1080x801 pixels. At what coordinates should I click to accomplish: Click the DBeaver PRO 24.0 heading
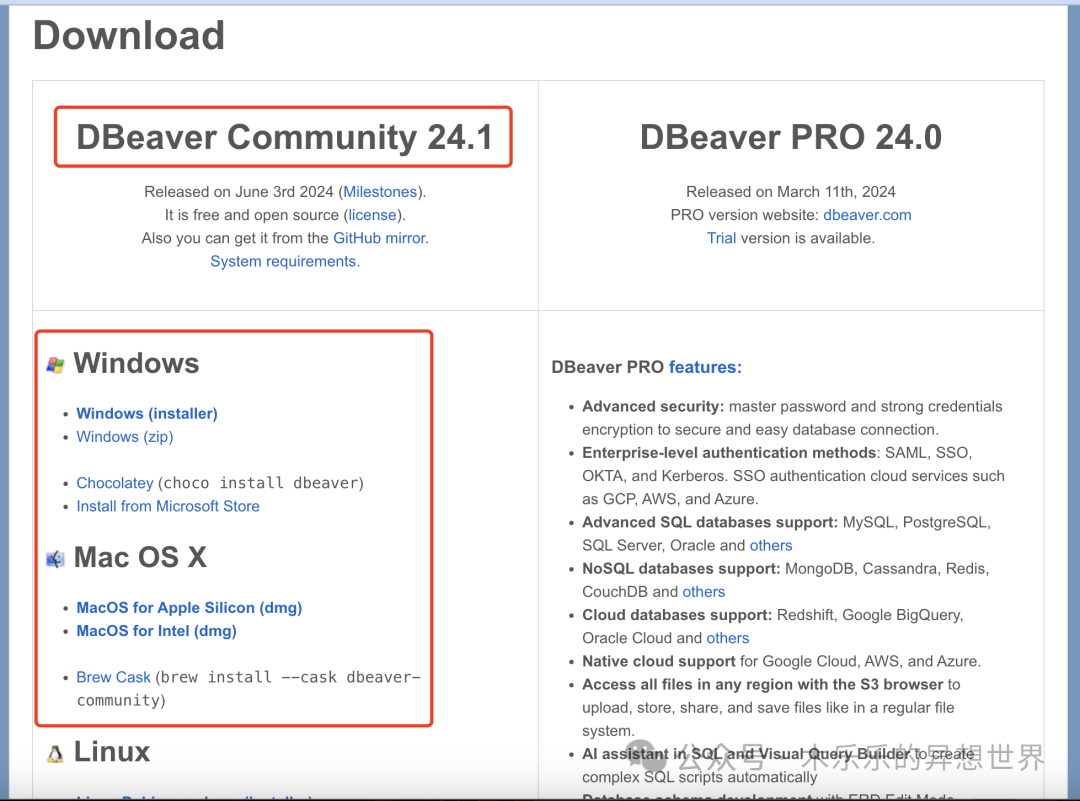(x=791, y=137)
